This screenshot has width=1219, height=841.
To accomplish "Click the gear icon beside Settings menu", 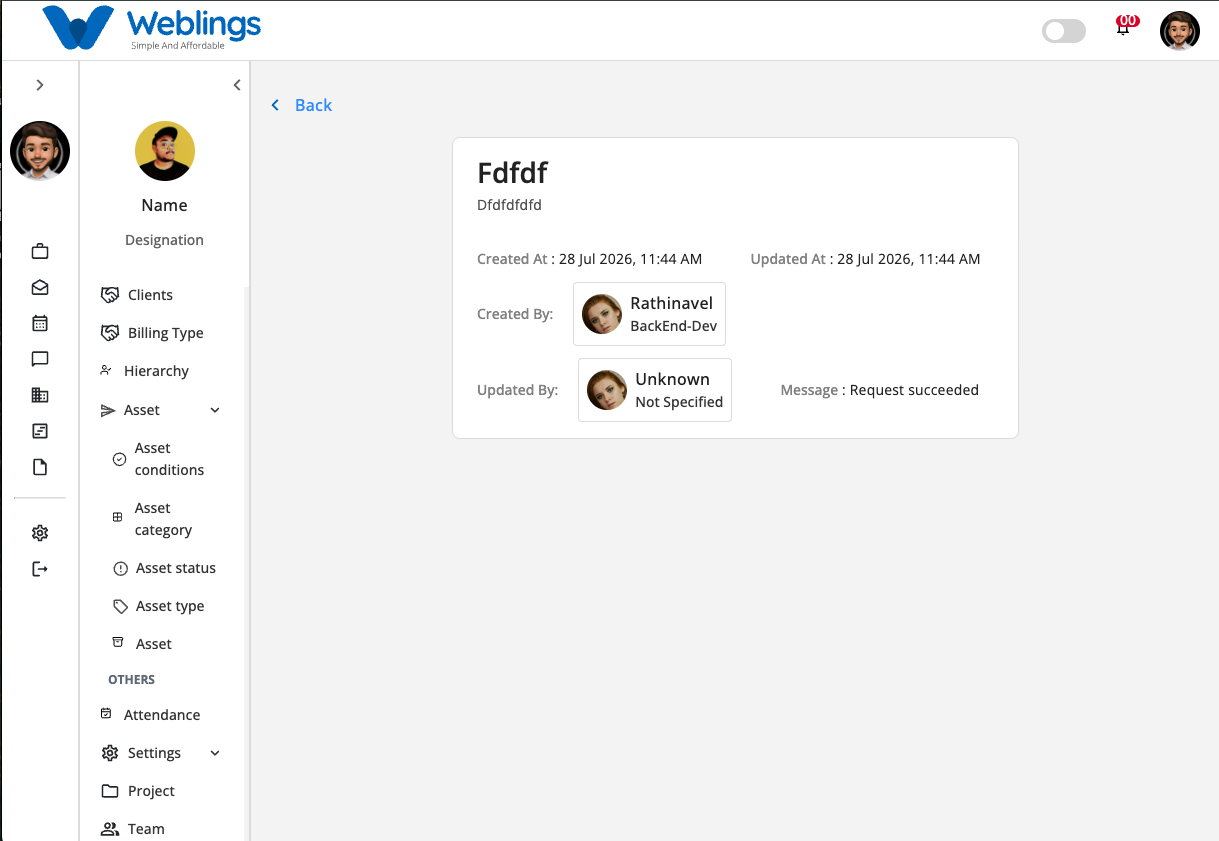I will click(x=110, y=753).
